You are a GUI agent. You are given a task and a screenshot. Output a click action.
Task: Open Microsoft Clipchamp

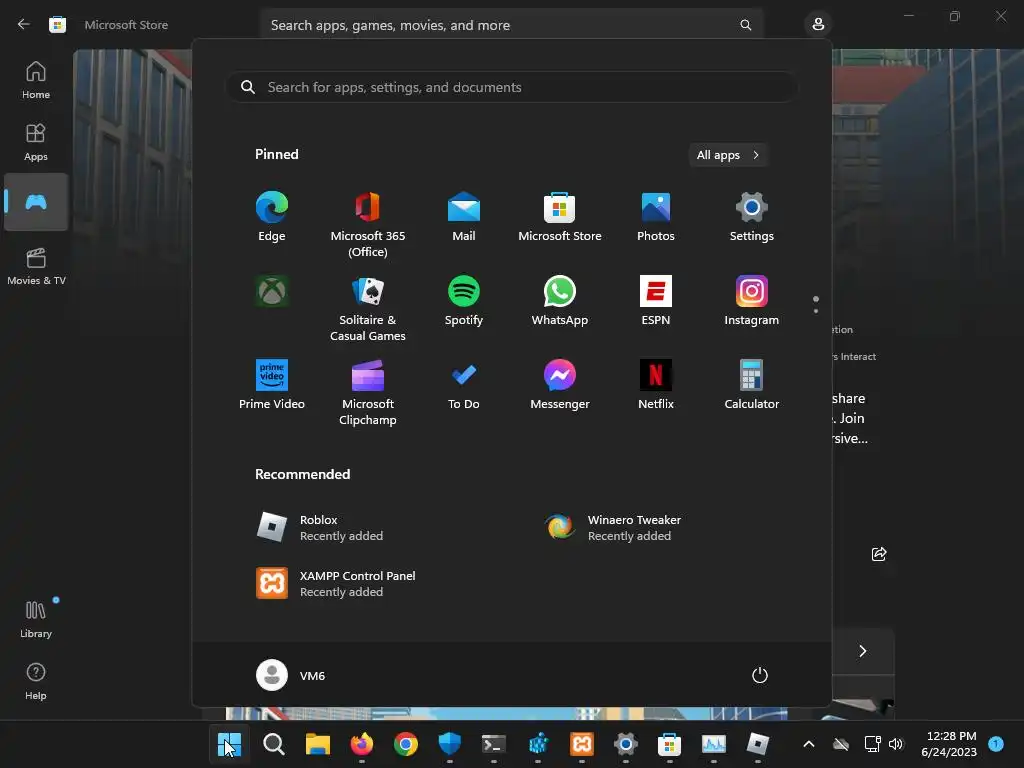(368, 392)
